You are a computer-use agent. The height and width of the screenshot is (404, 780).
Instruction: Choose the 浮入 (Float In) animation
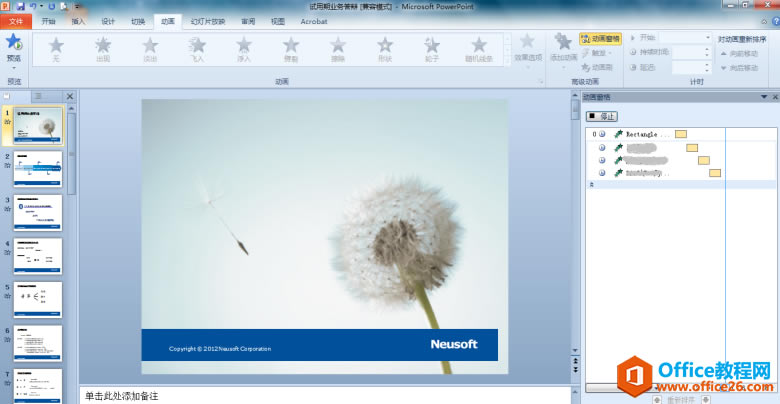pyautogui.click(x=244, y=49)
